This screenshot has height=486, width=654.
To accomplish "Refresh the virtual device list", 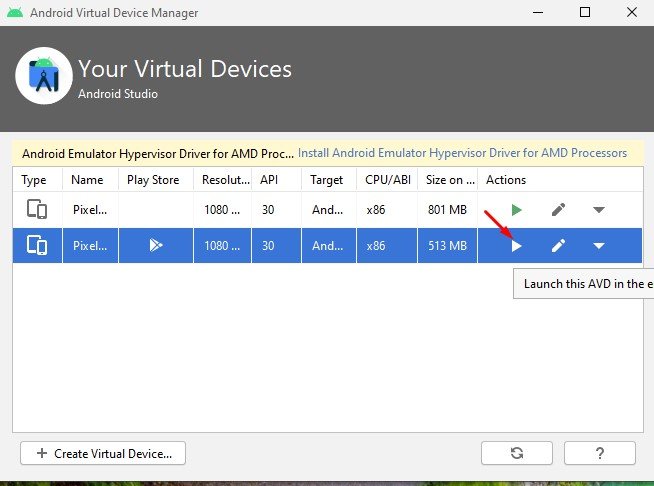I will (517, 453).
